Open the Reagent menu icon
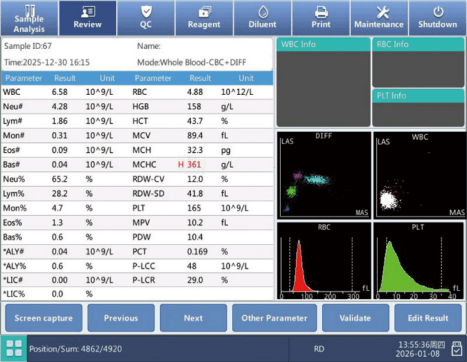Screen dimensions: 467x362 click(x=204, y=12)
